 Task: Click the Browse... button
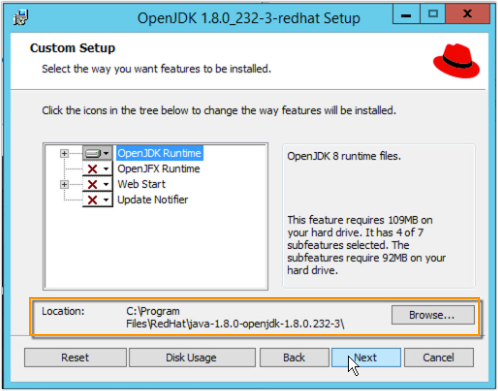coord(433,315)
